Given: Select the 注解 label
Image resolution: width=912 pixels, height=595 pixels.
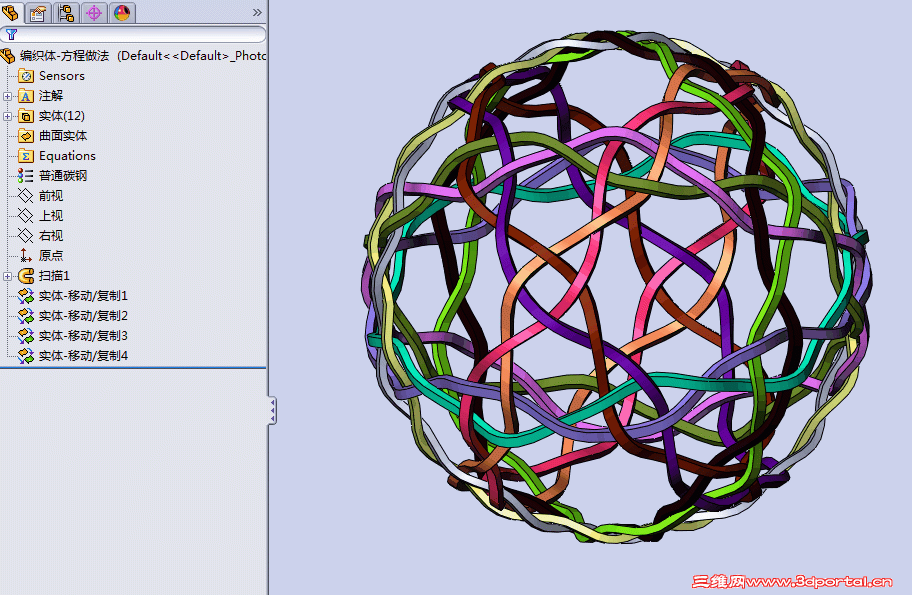Looking at the screenshot, I should pos(51,96).
